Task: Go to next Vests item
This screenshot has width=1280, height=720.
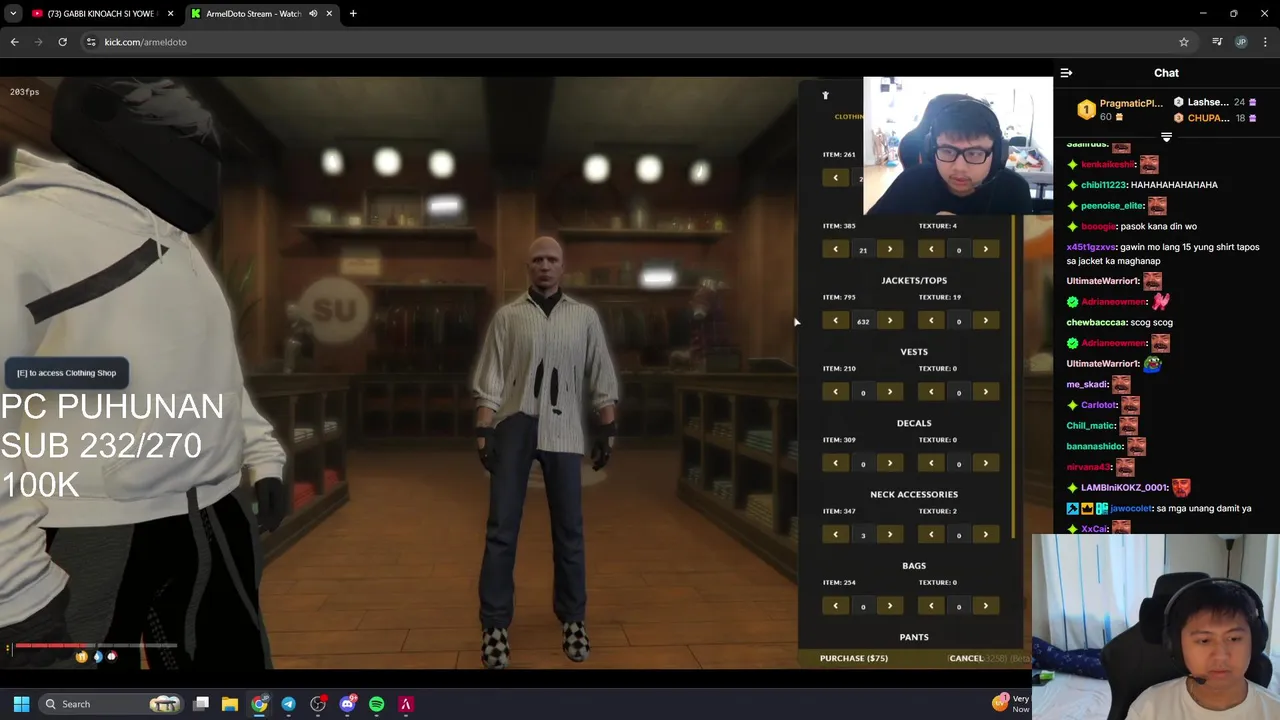Action: 890,392
